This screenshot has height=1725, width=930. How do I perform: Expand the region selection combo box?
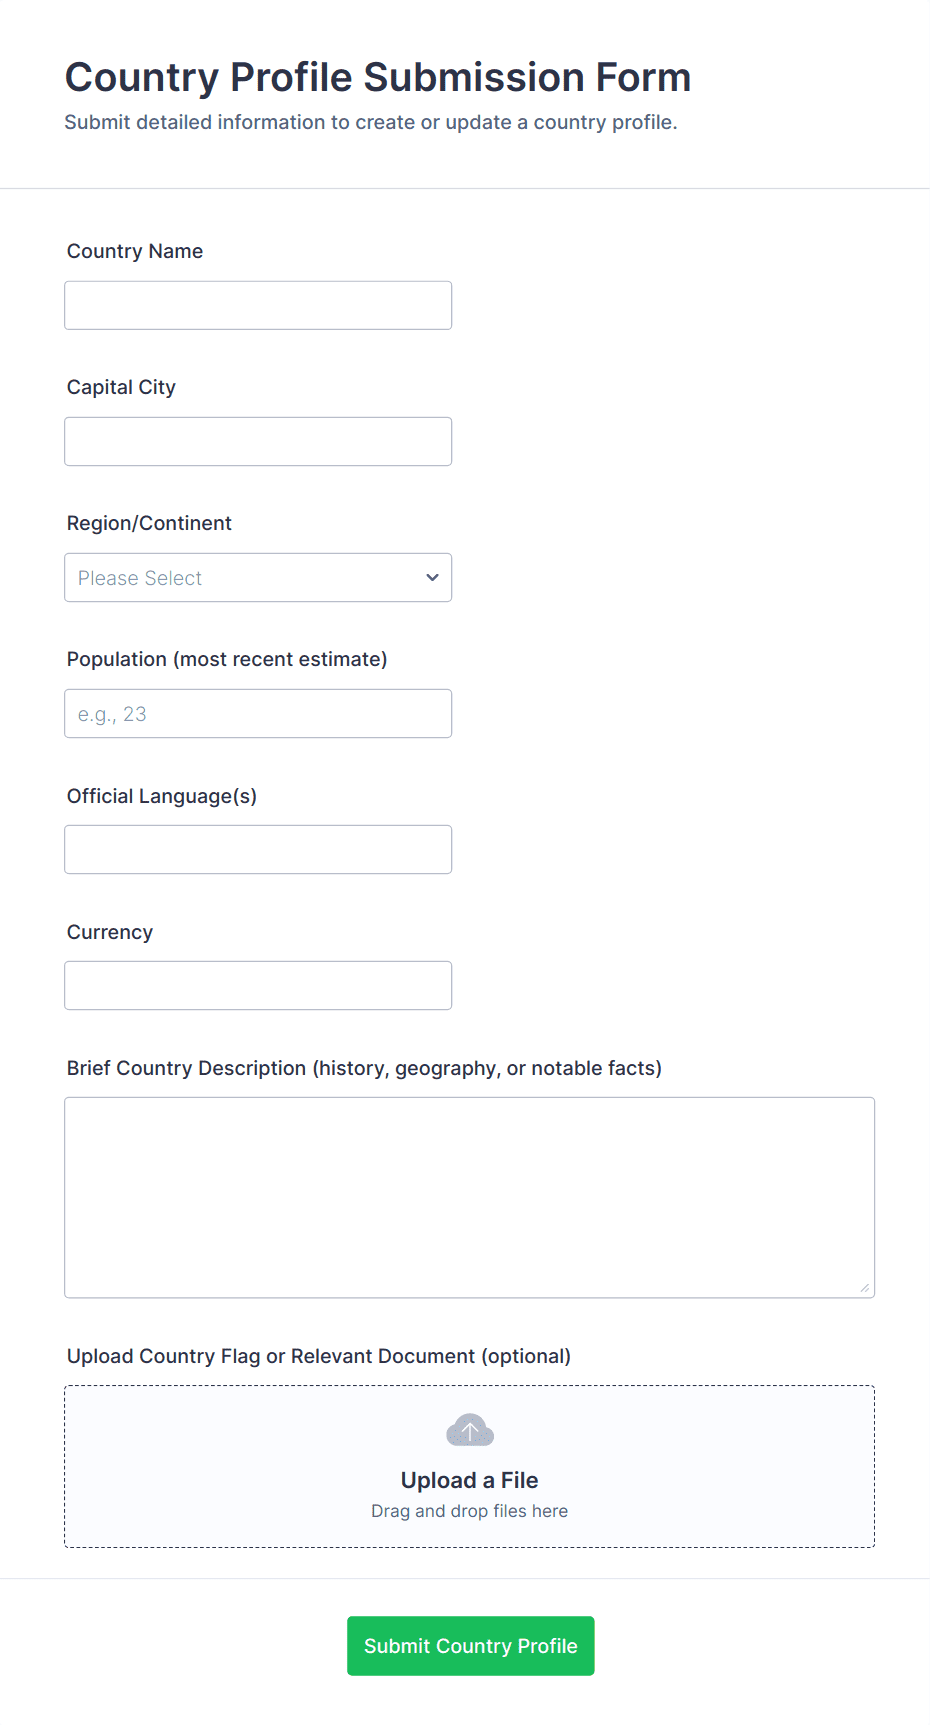click(257, 577)
